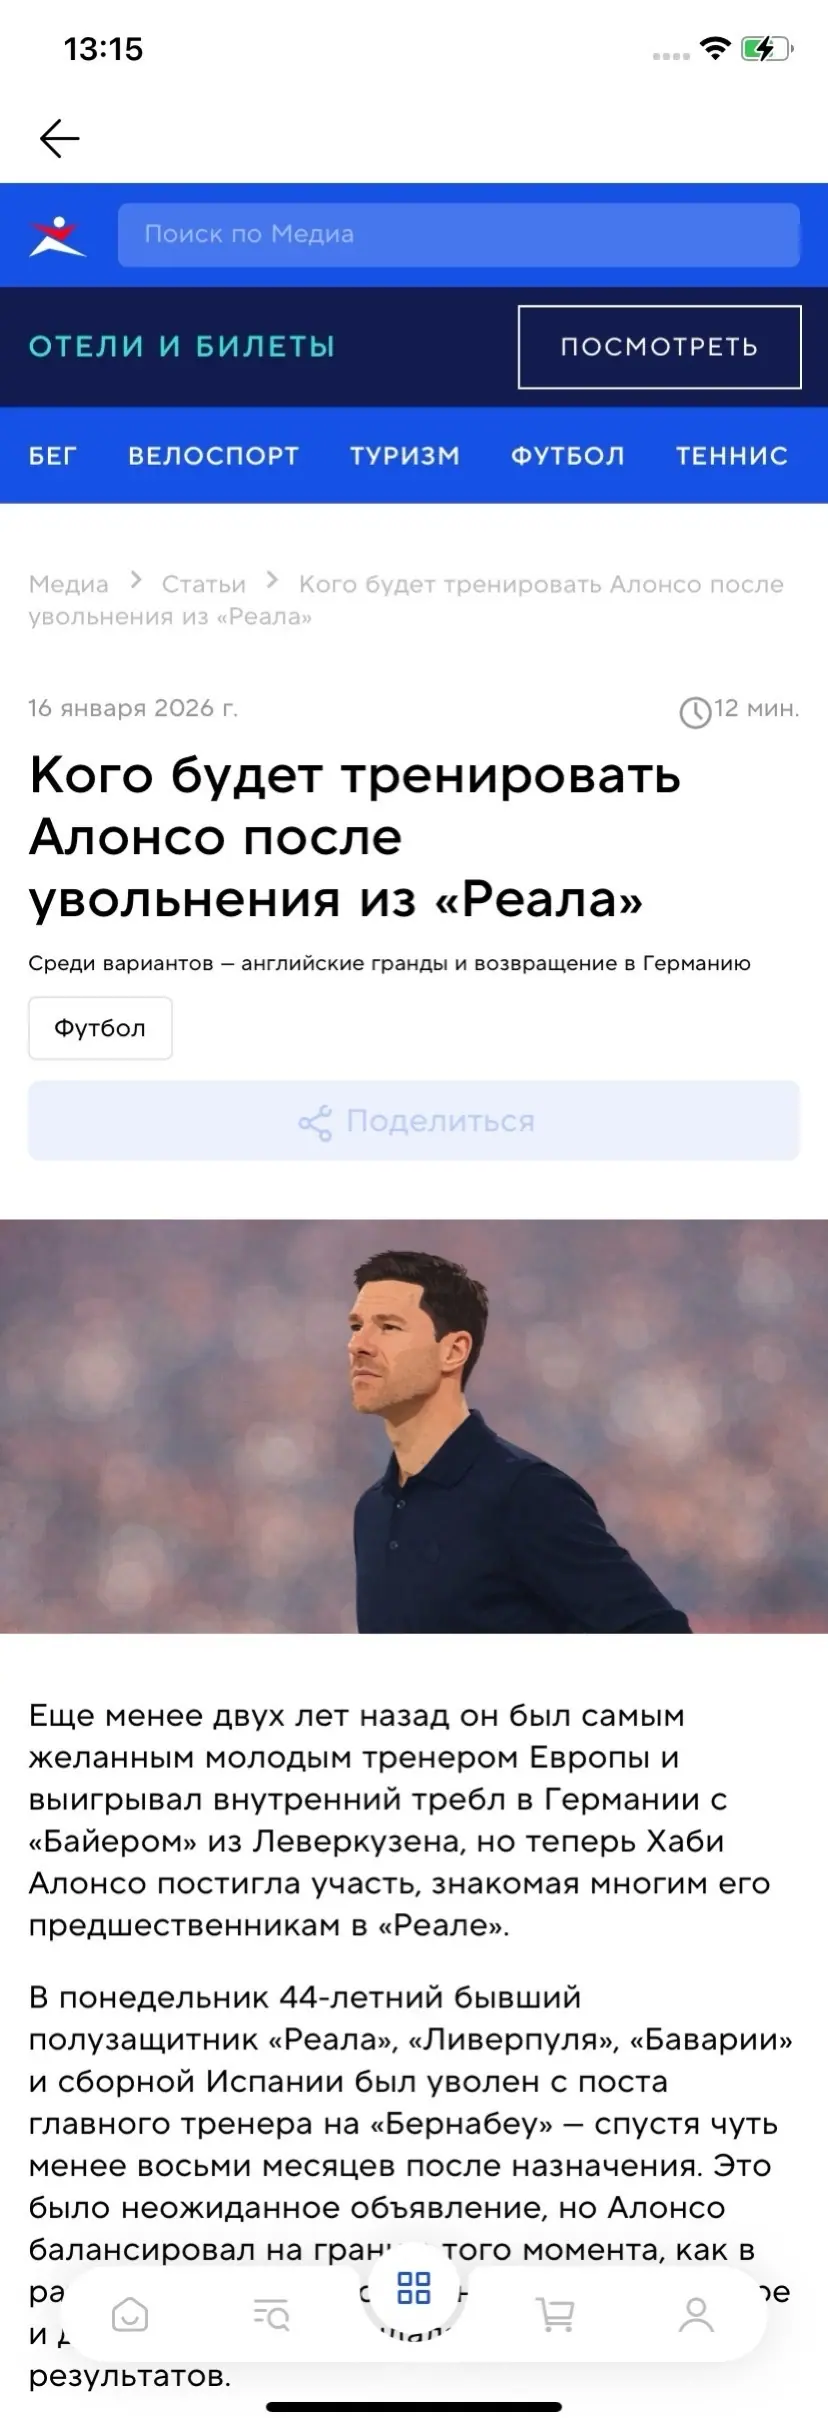Image resolution: width=828 pixels, height=2428 pixels.
Task: Tap the 'Поделиться' share button
Action: (414, 1121)
